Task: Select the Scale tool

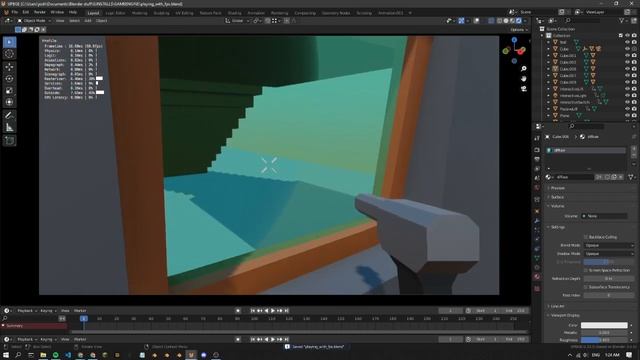Action: [10, 91]
